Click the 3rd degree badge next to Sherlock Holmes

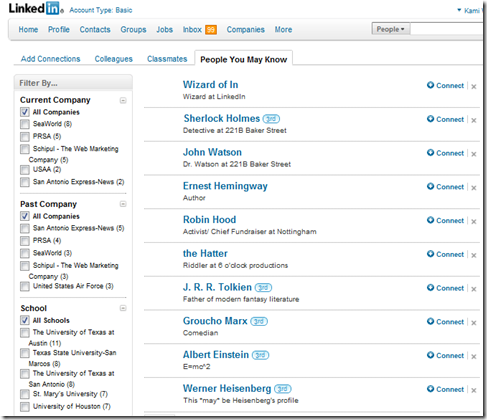[271, 119]
